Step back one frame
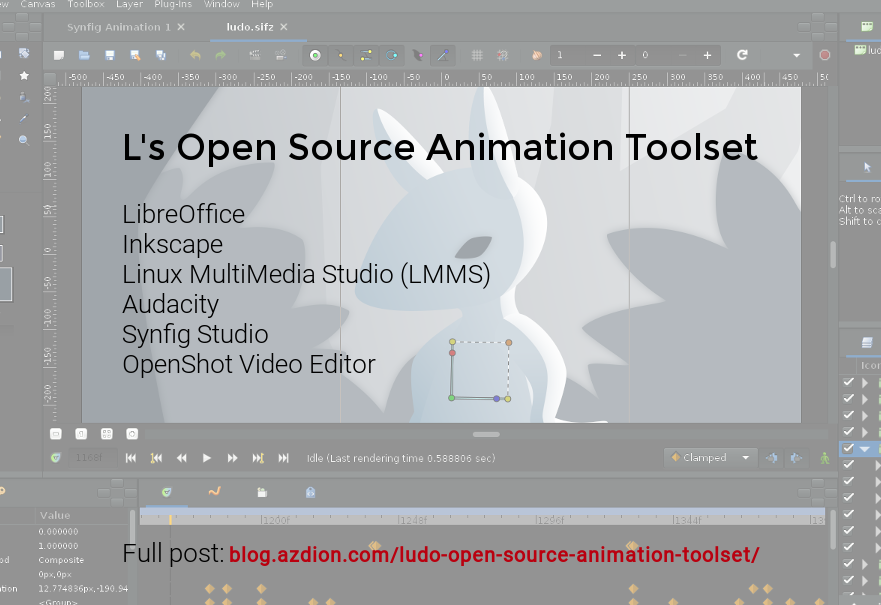881x605 pixels. 181,458
